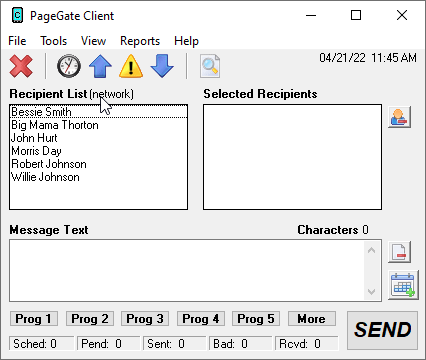Select Robert Johnson in recipient list
Image resolution: width=426 pixels, height=360 pixels.
(99, 164)
